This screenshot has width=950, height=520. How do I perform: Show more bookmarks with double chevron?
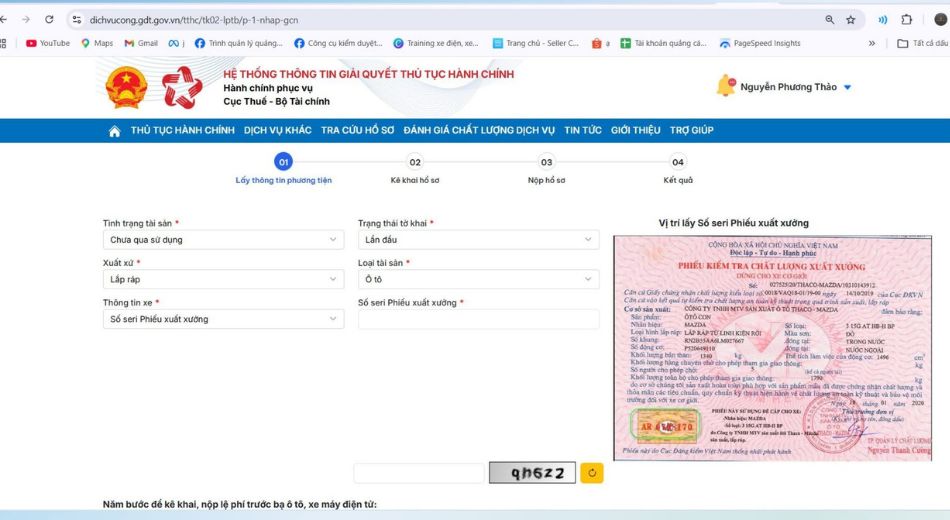coord(872,43)
